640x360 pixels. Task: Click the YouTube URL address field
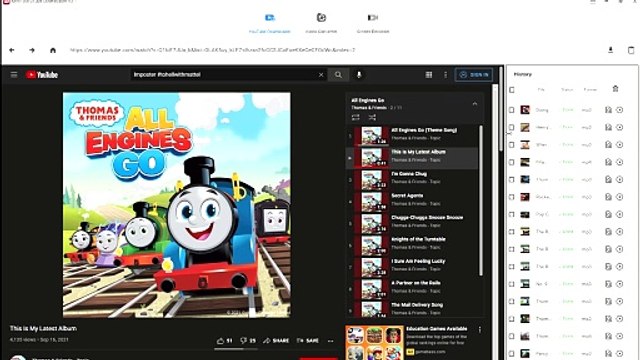click(212, 50)
